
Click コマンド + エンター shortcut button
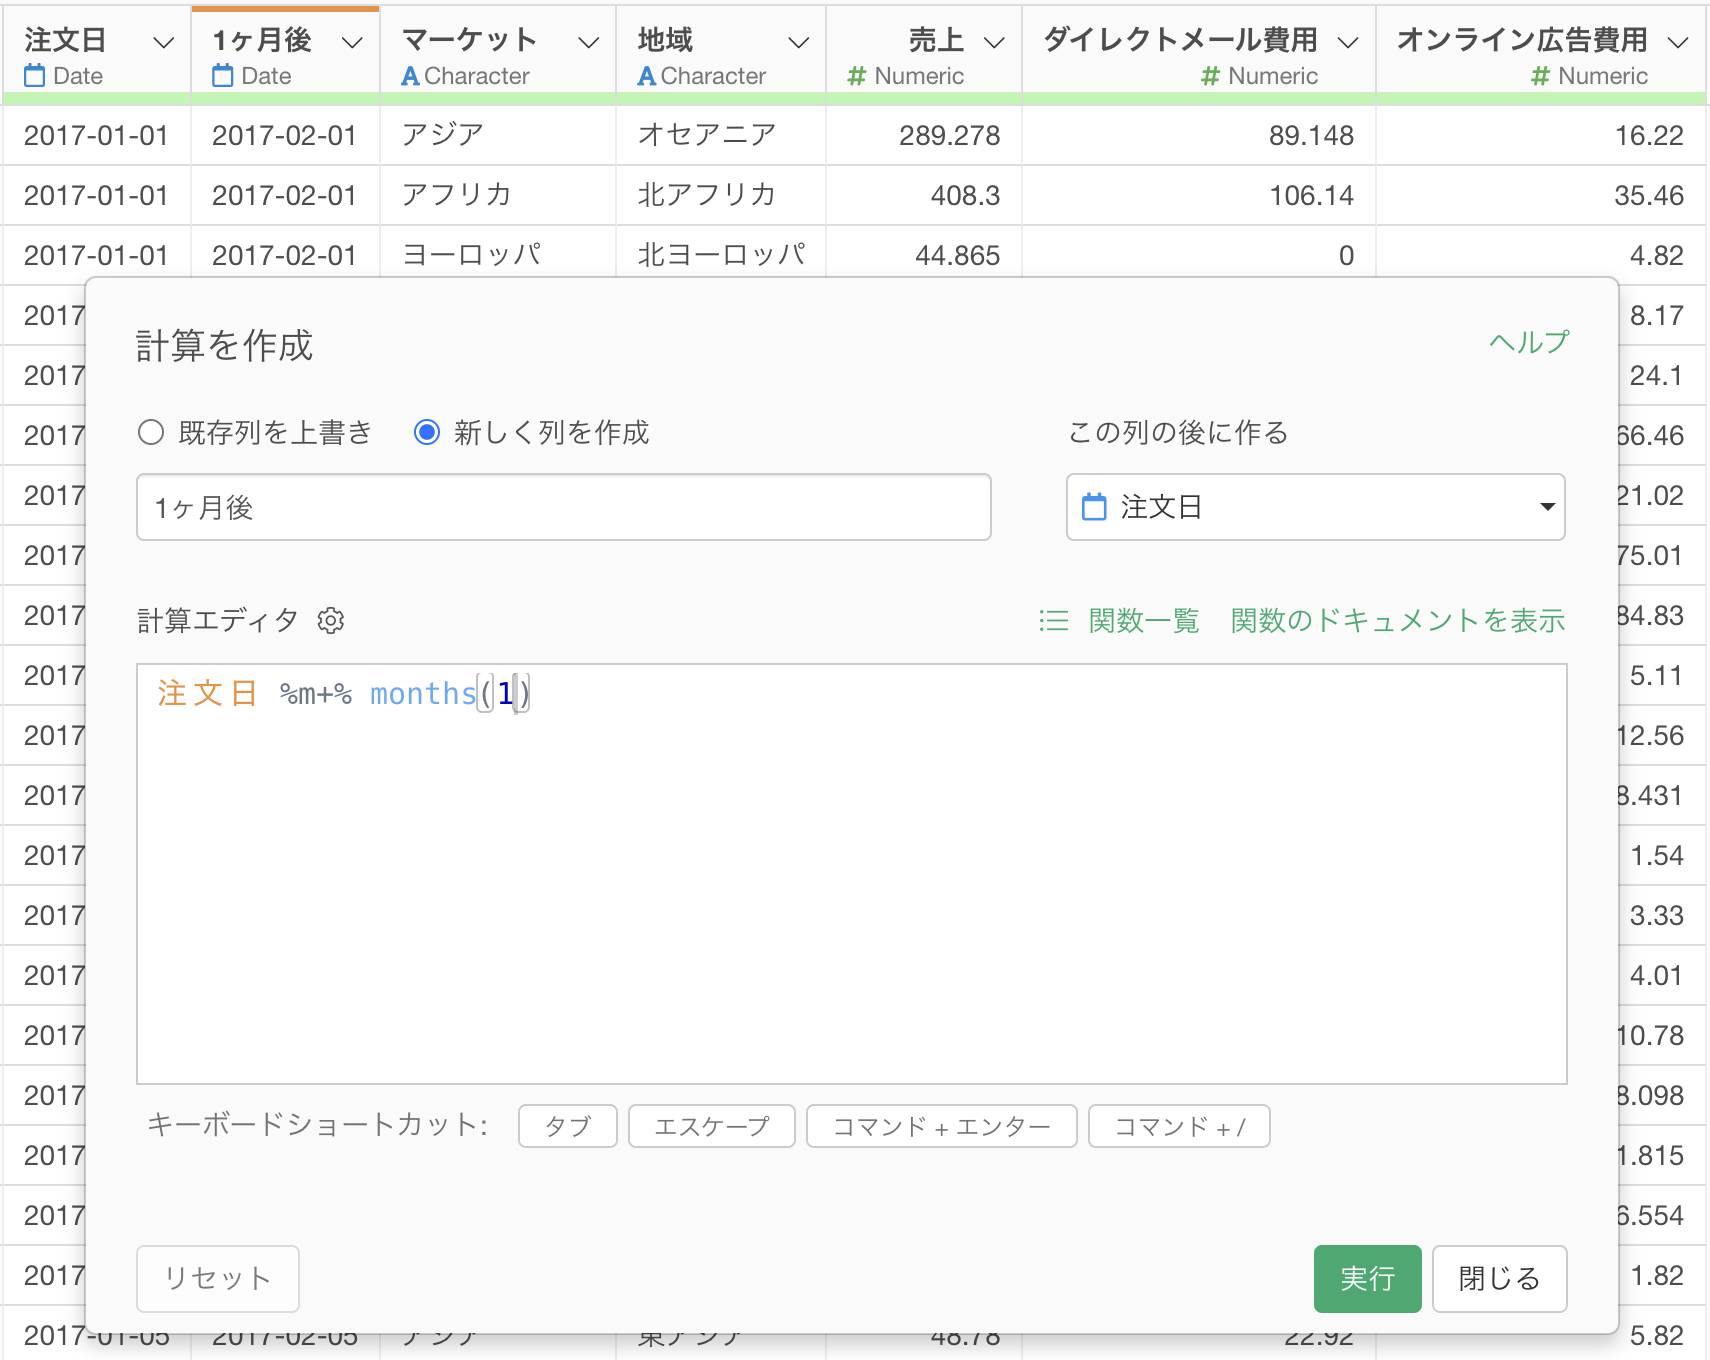941,1126
